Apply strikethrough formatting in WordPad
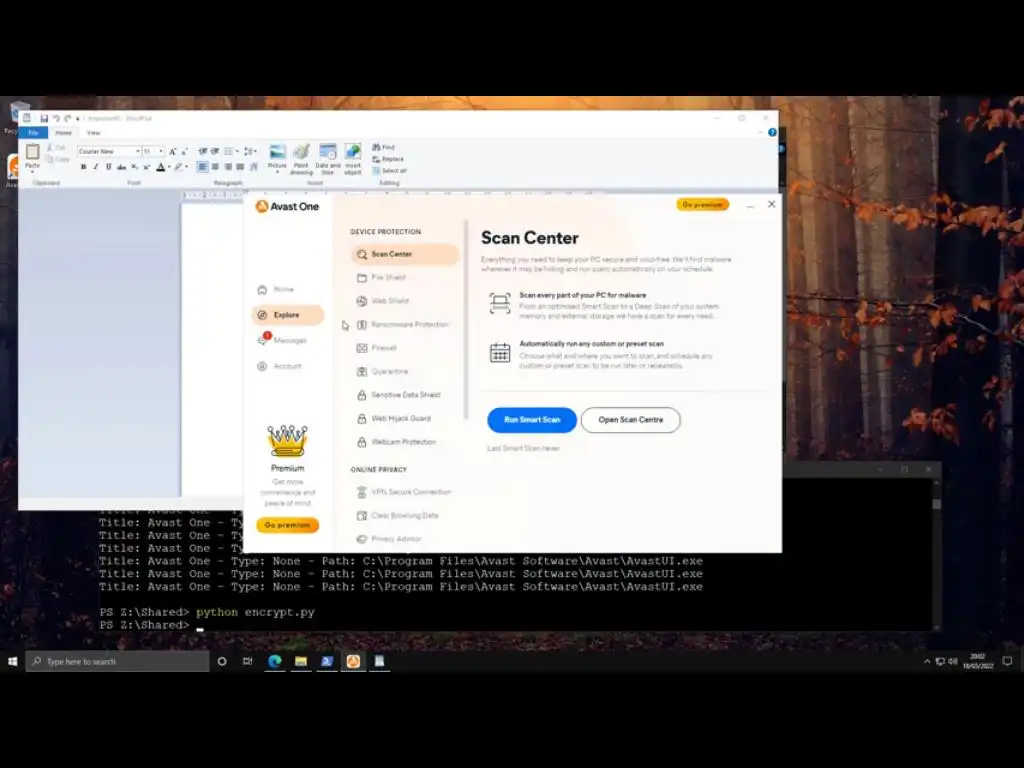 click(x=121, y=167)
